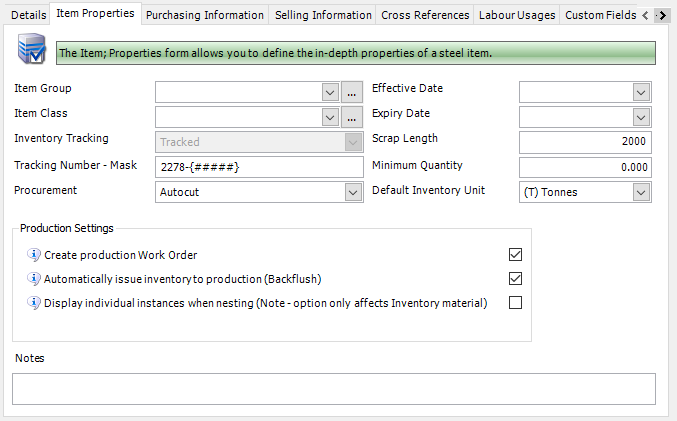Click the Scrap Length input field

(x=584, y=142)
